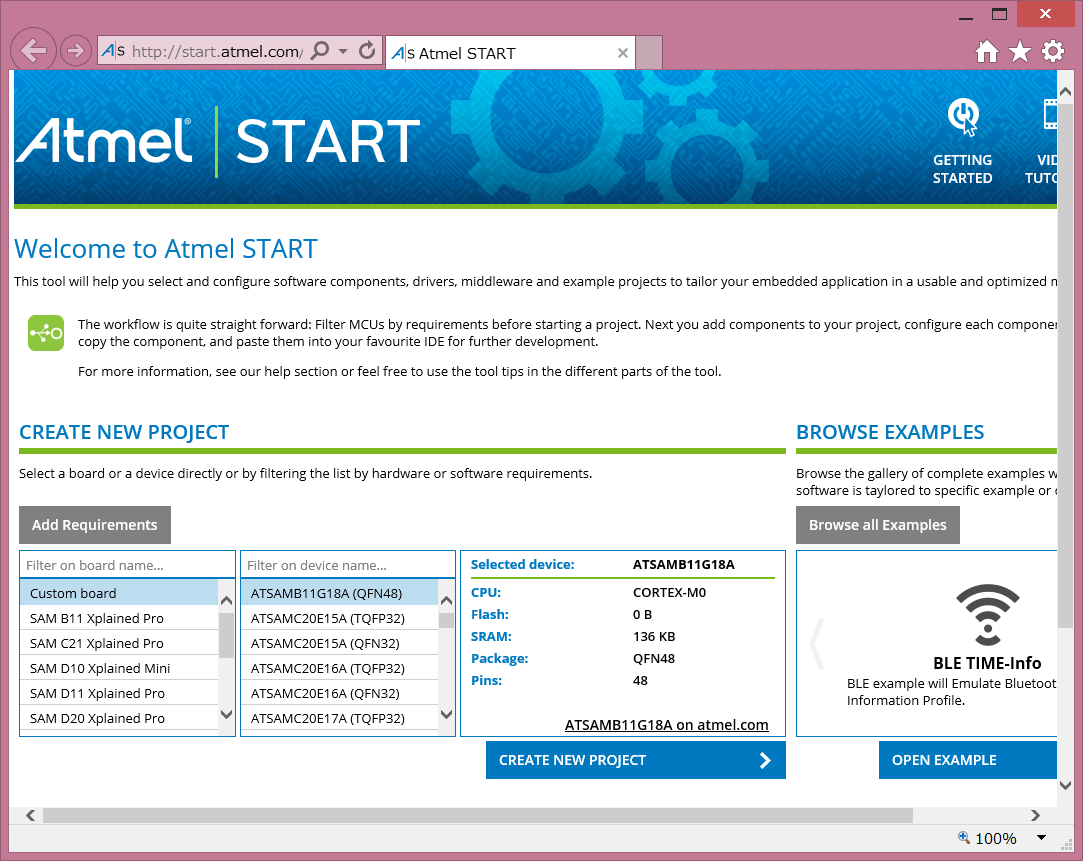This screenshot has width=1083, height=861.
Task: Select ATSAMC20E17A (TQFP32) device
Action: pyautogui.click(x=339, y=717)
